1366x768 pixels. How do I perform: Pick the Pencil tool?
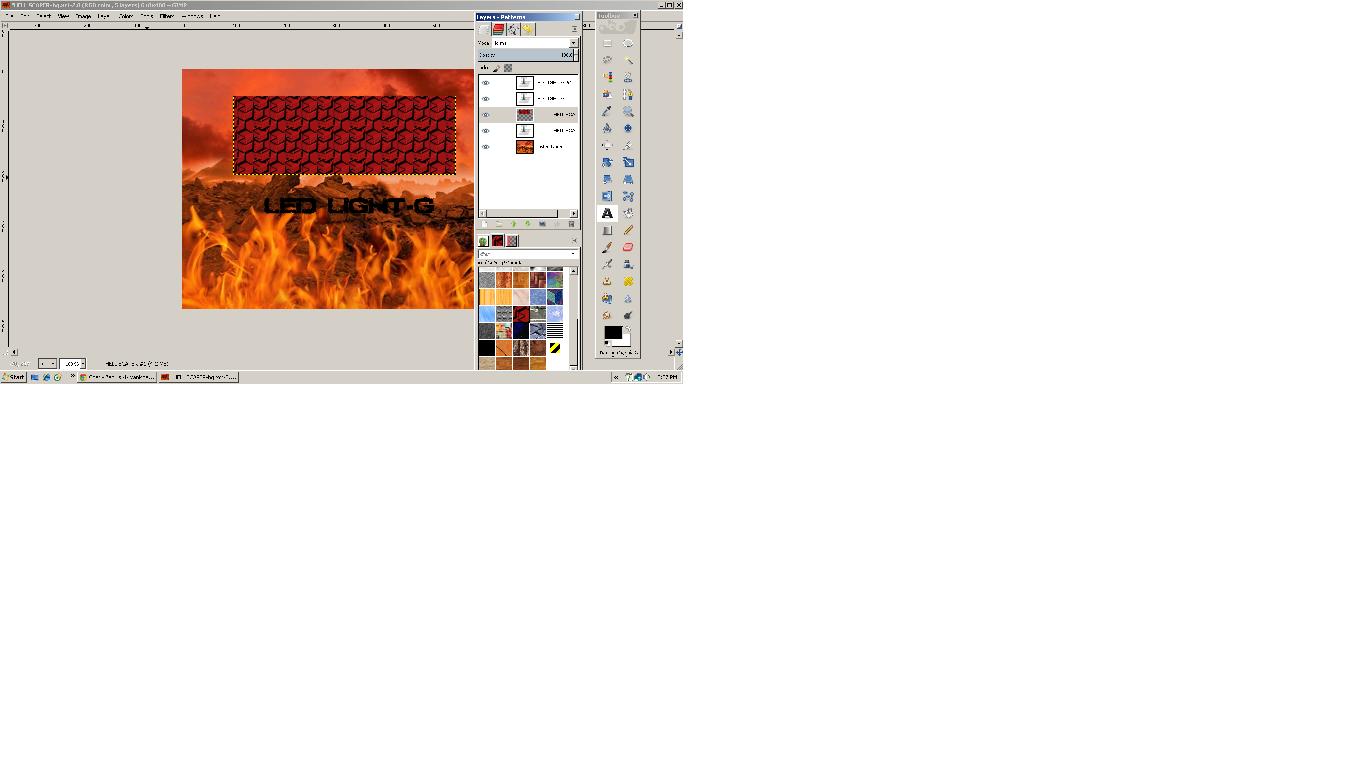pyautogui.click(x=628, y=230)
